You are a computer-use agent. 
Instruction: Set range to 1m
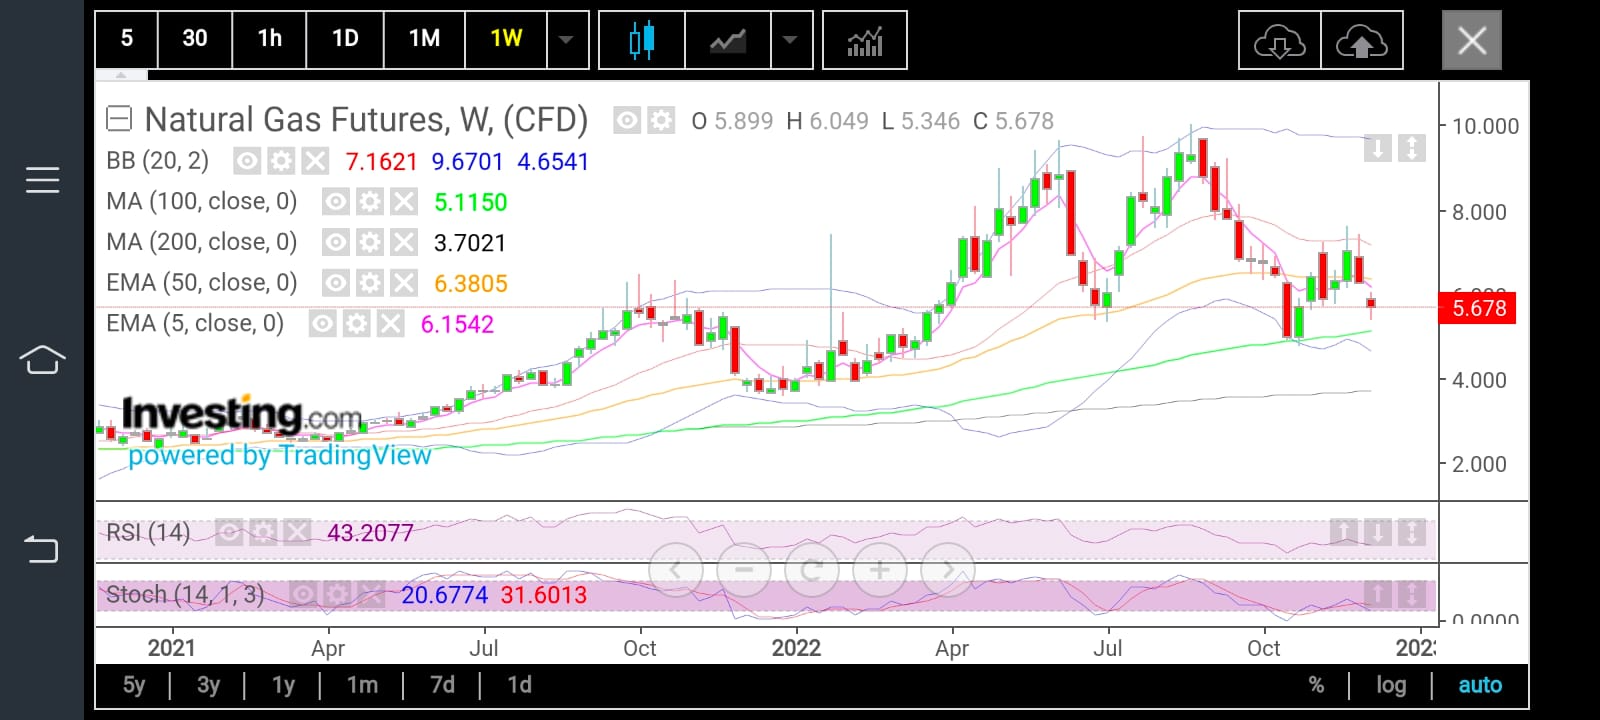(362, 685)
